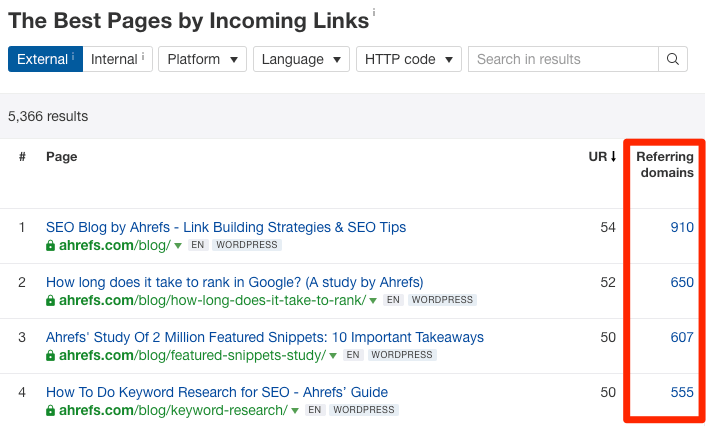Expand the URL arrow for the keyword-research page

coord(297,410)
